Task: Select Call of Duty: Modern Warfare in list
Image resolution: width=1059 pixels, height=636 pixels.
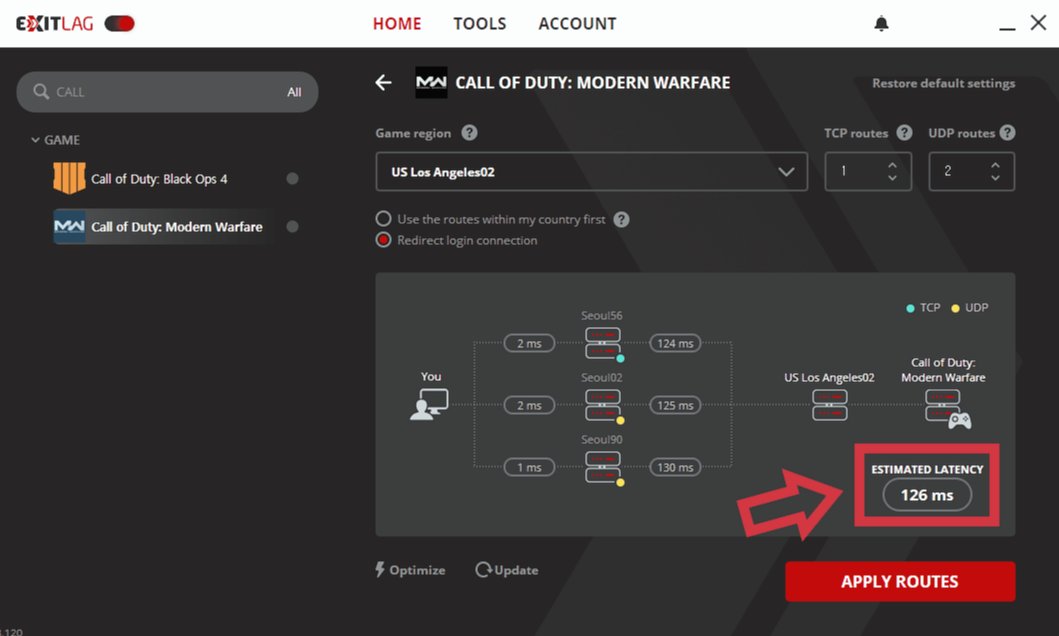Action: (x=177, y=227)
